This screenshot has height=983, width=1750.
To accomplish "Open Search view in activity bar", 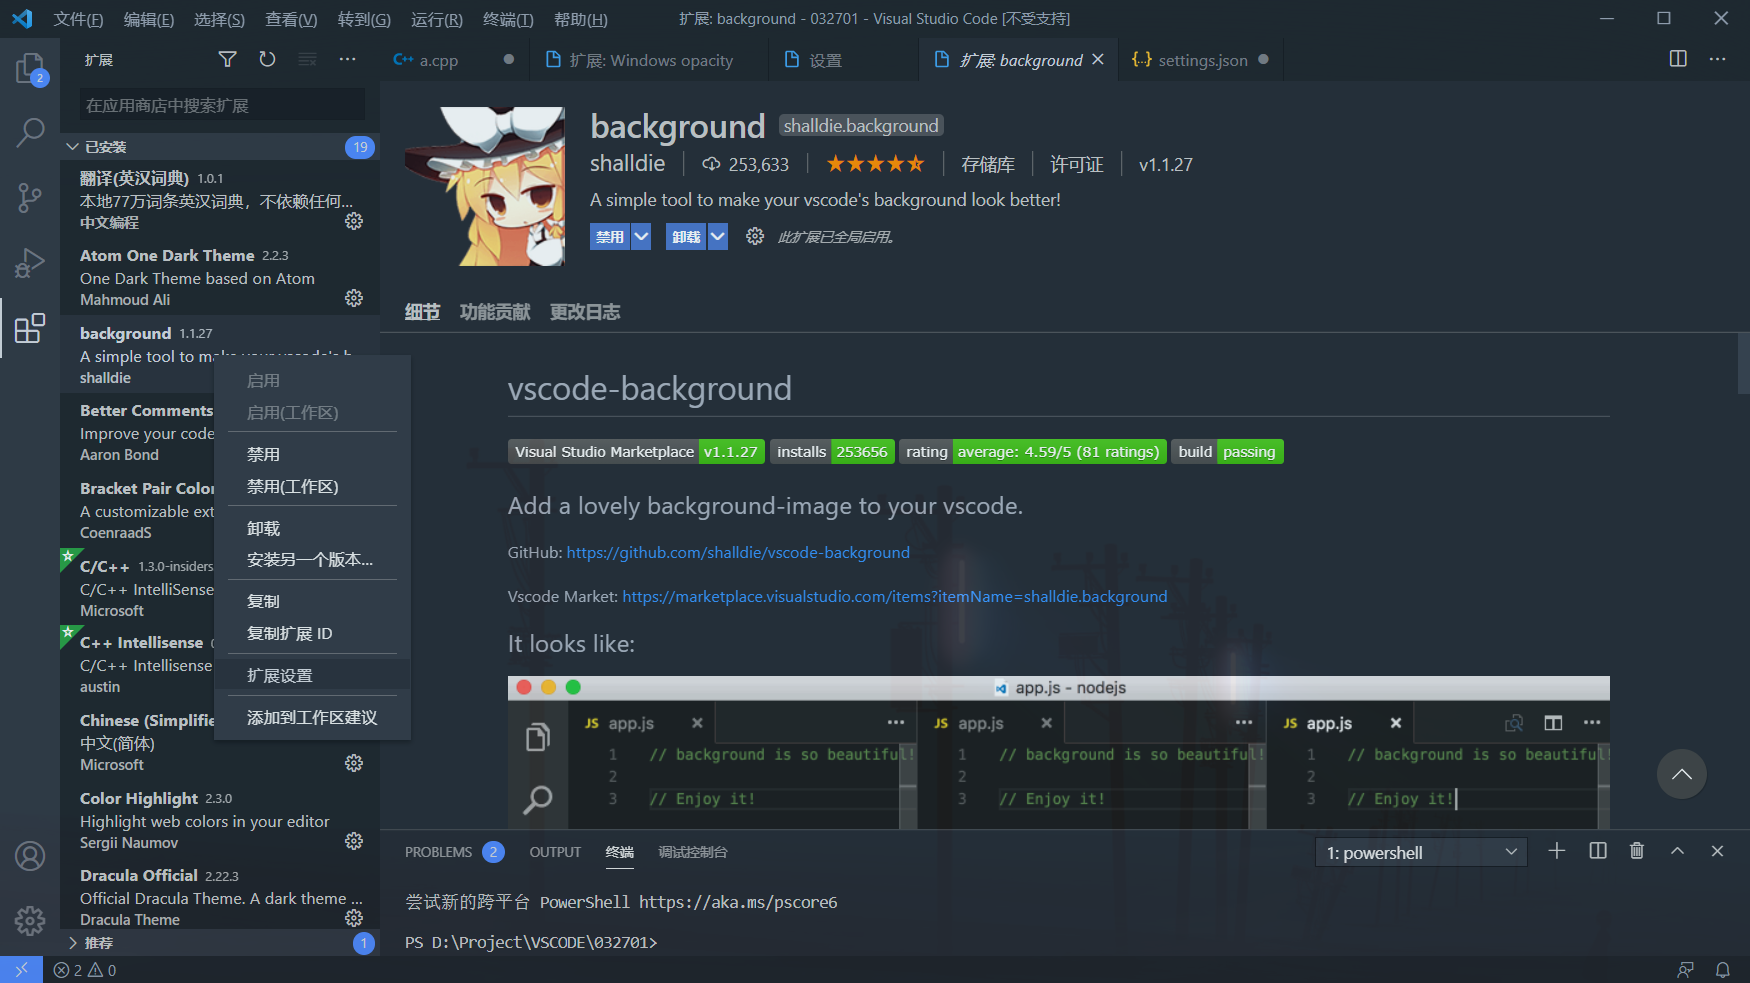I will (x=30, y=132).
